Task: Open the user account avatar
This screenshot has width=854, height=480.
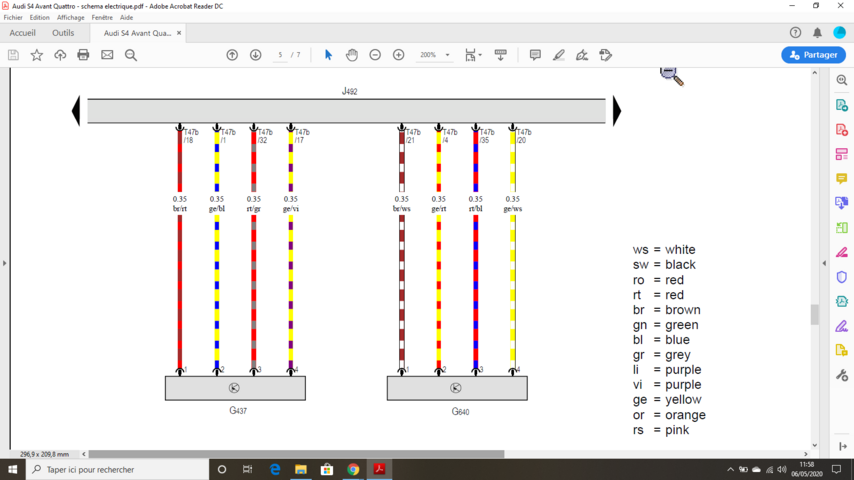Action: (x=840, y=33)
